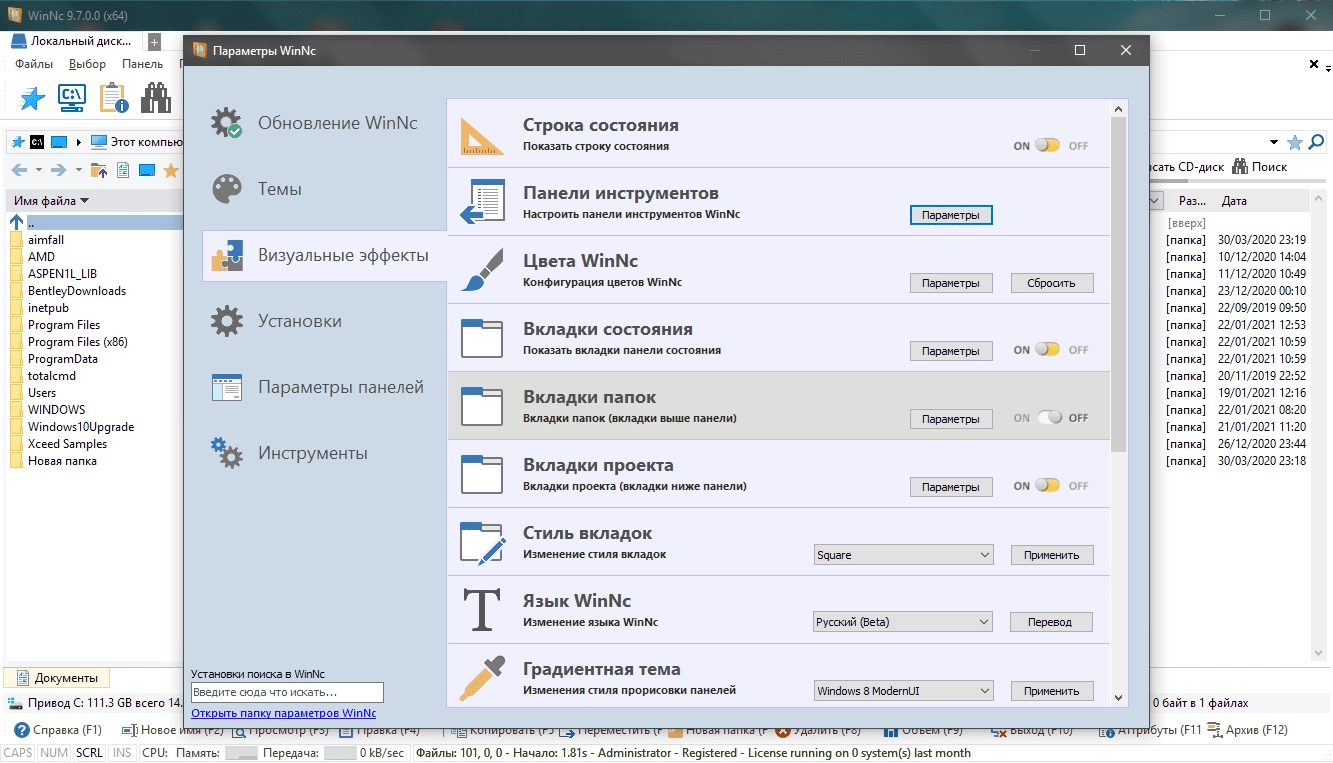Click Параметры button for Панели инструментов
Screen dimensions: 1333x763
coord(951,215)
